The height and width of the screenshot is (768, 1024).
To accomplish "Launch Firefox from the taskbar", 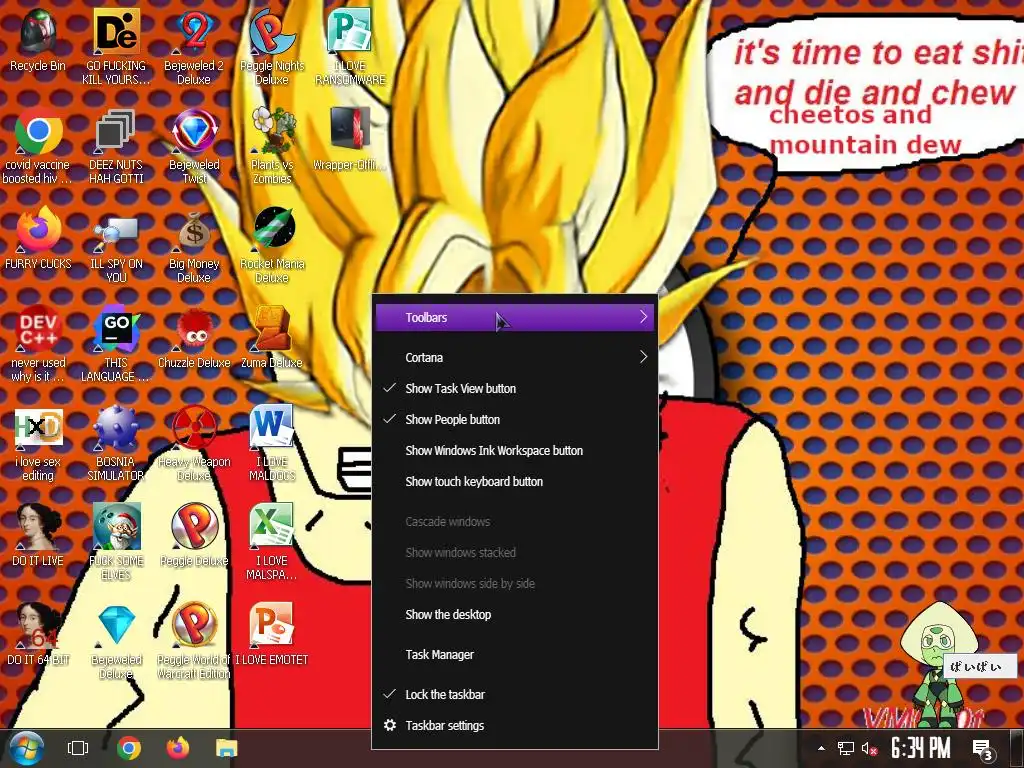I will pyautogui.click(x=178, y=748).
